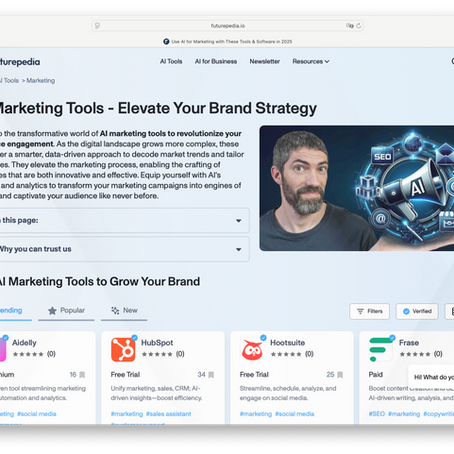Viewport: 454px width, 454px height.
Task: Click the #marketing tag on Hootsuite card
Action: coord(256,414)
